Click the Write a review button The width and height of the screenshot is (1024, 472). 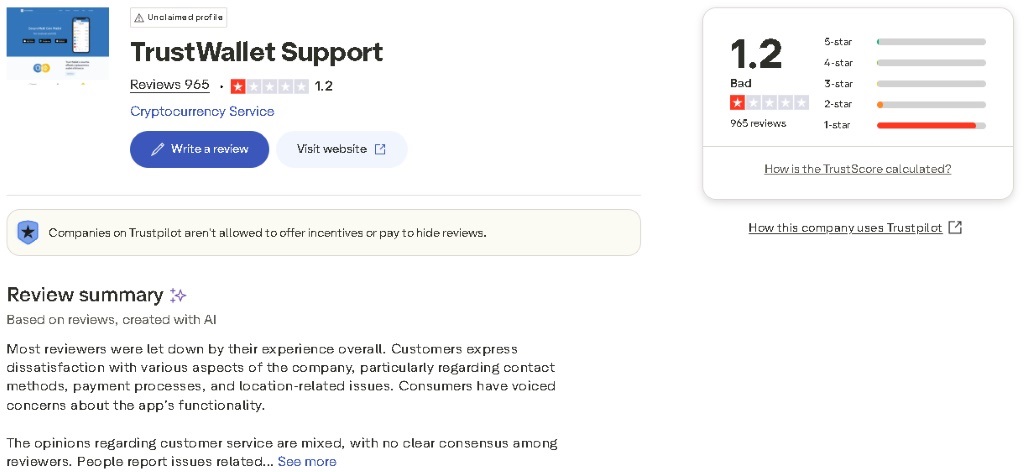(200, 149)
